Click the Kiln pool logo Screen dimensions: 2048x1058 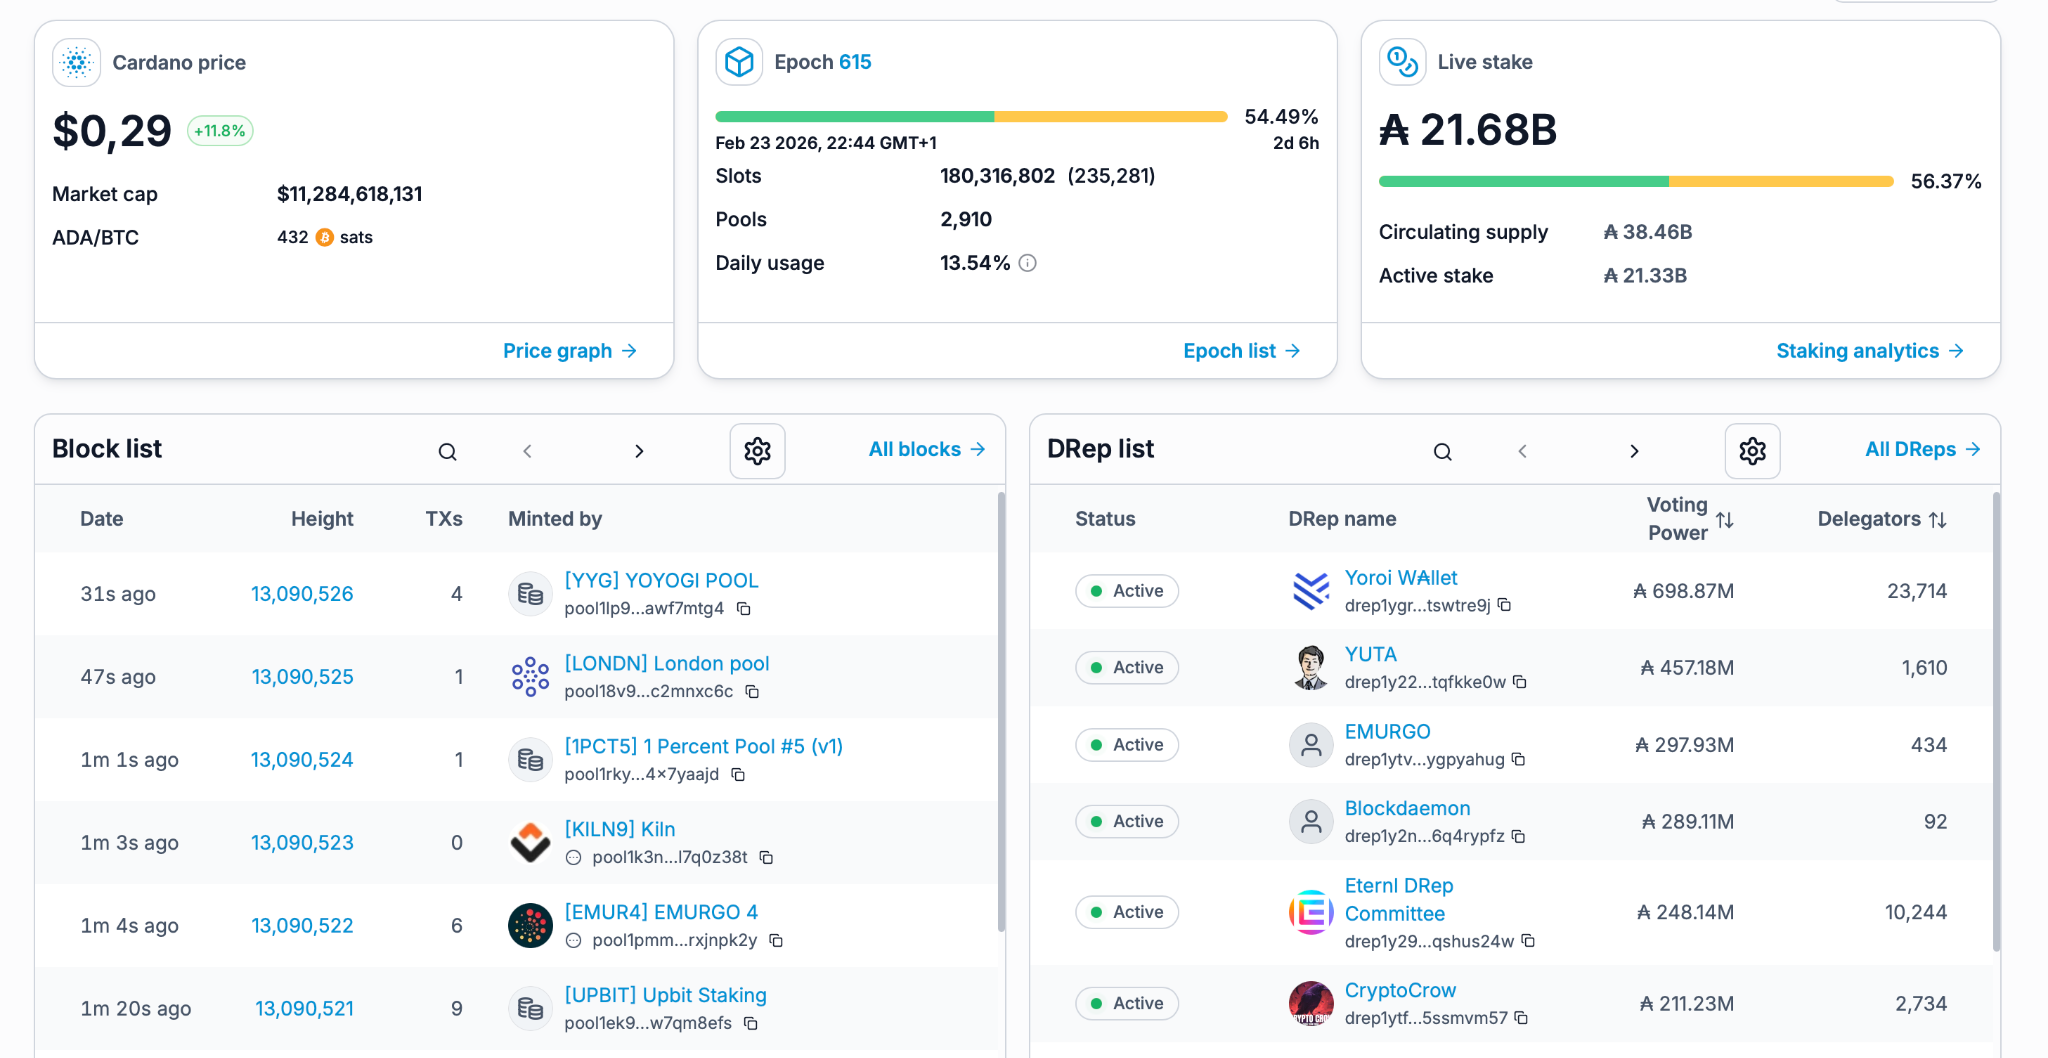click(530, 842)
